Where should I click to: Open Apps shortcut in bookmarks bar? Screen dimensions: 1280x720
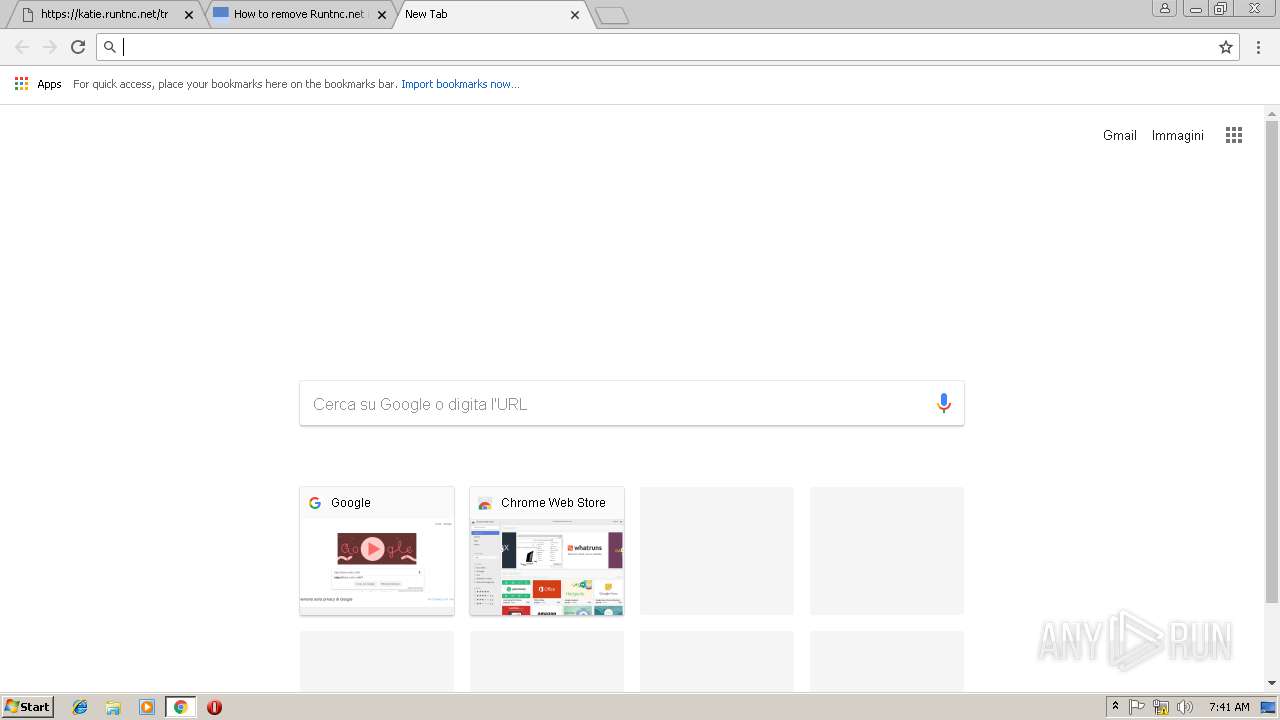pos(38,84)
